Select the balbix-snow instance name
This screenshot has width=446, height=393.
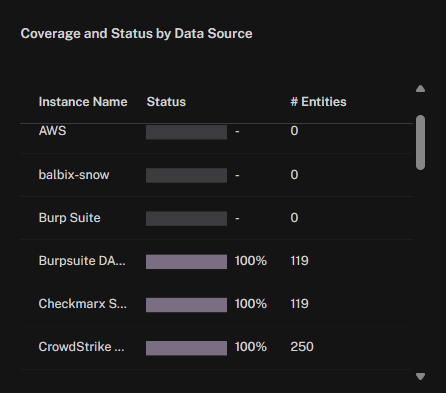tap(74, 175)
